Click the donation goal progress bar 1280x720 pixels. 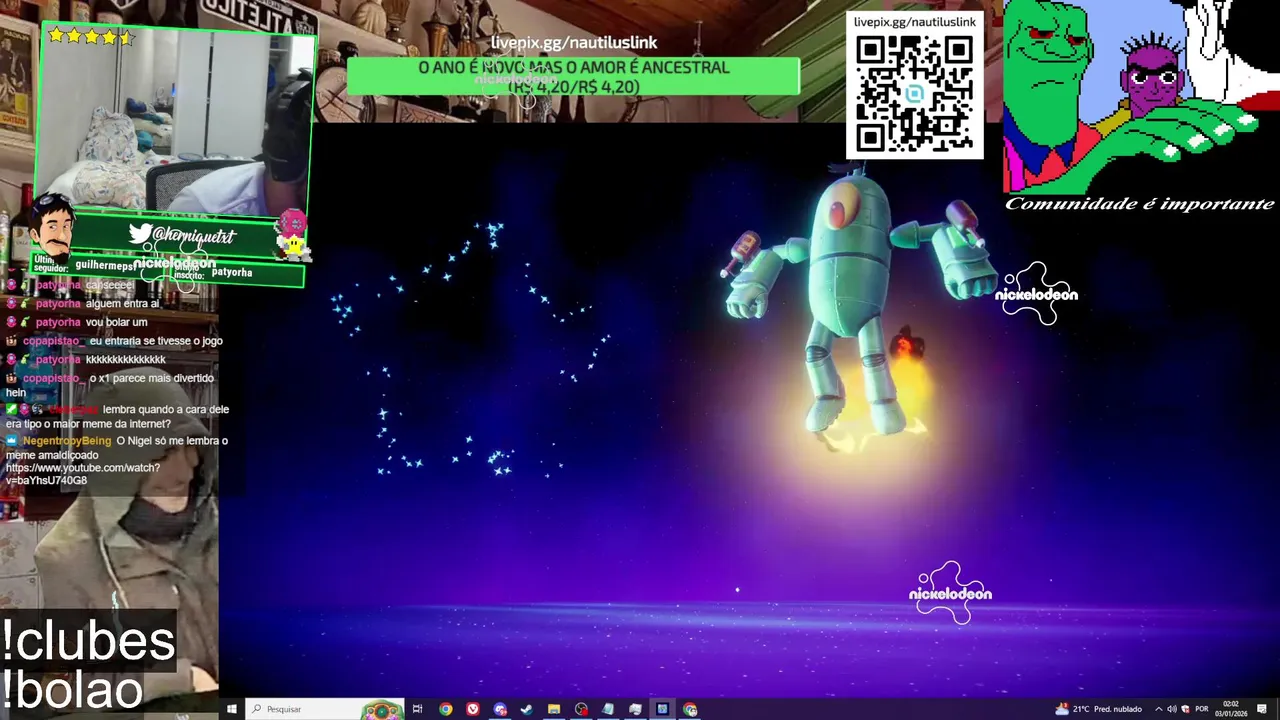pyautogui.click(x=573, y=77)
